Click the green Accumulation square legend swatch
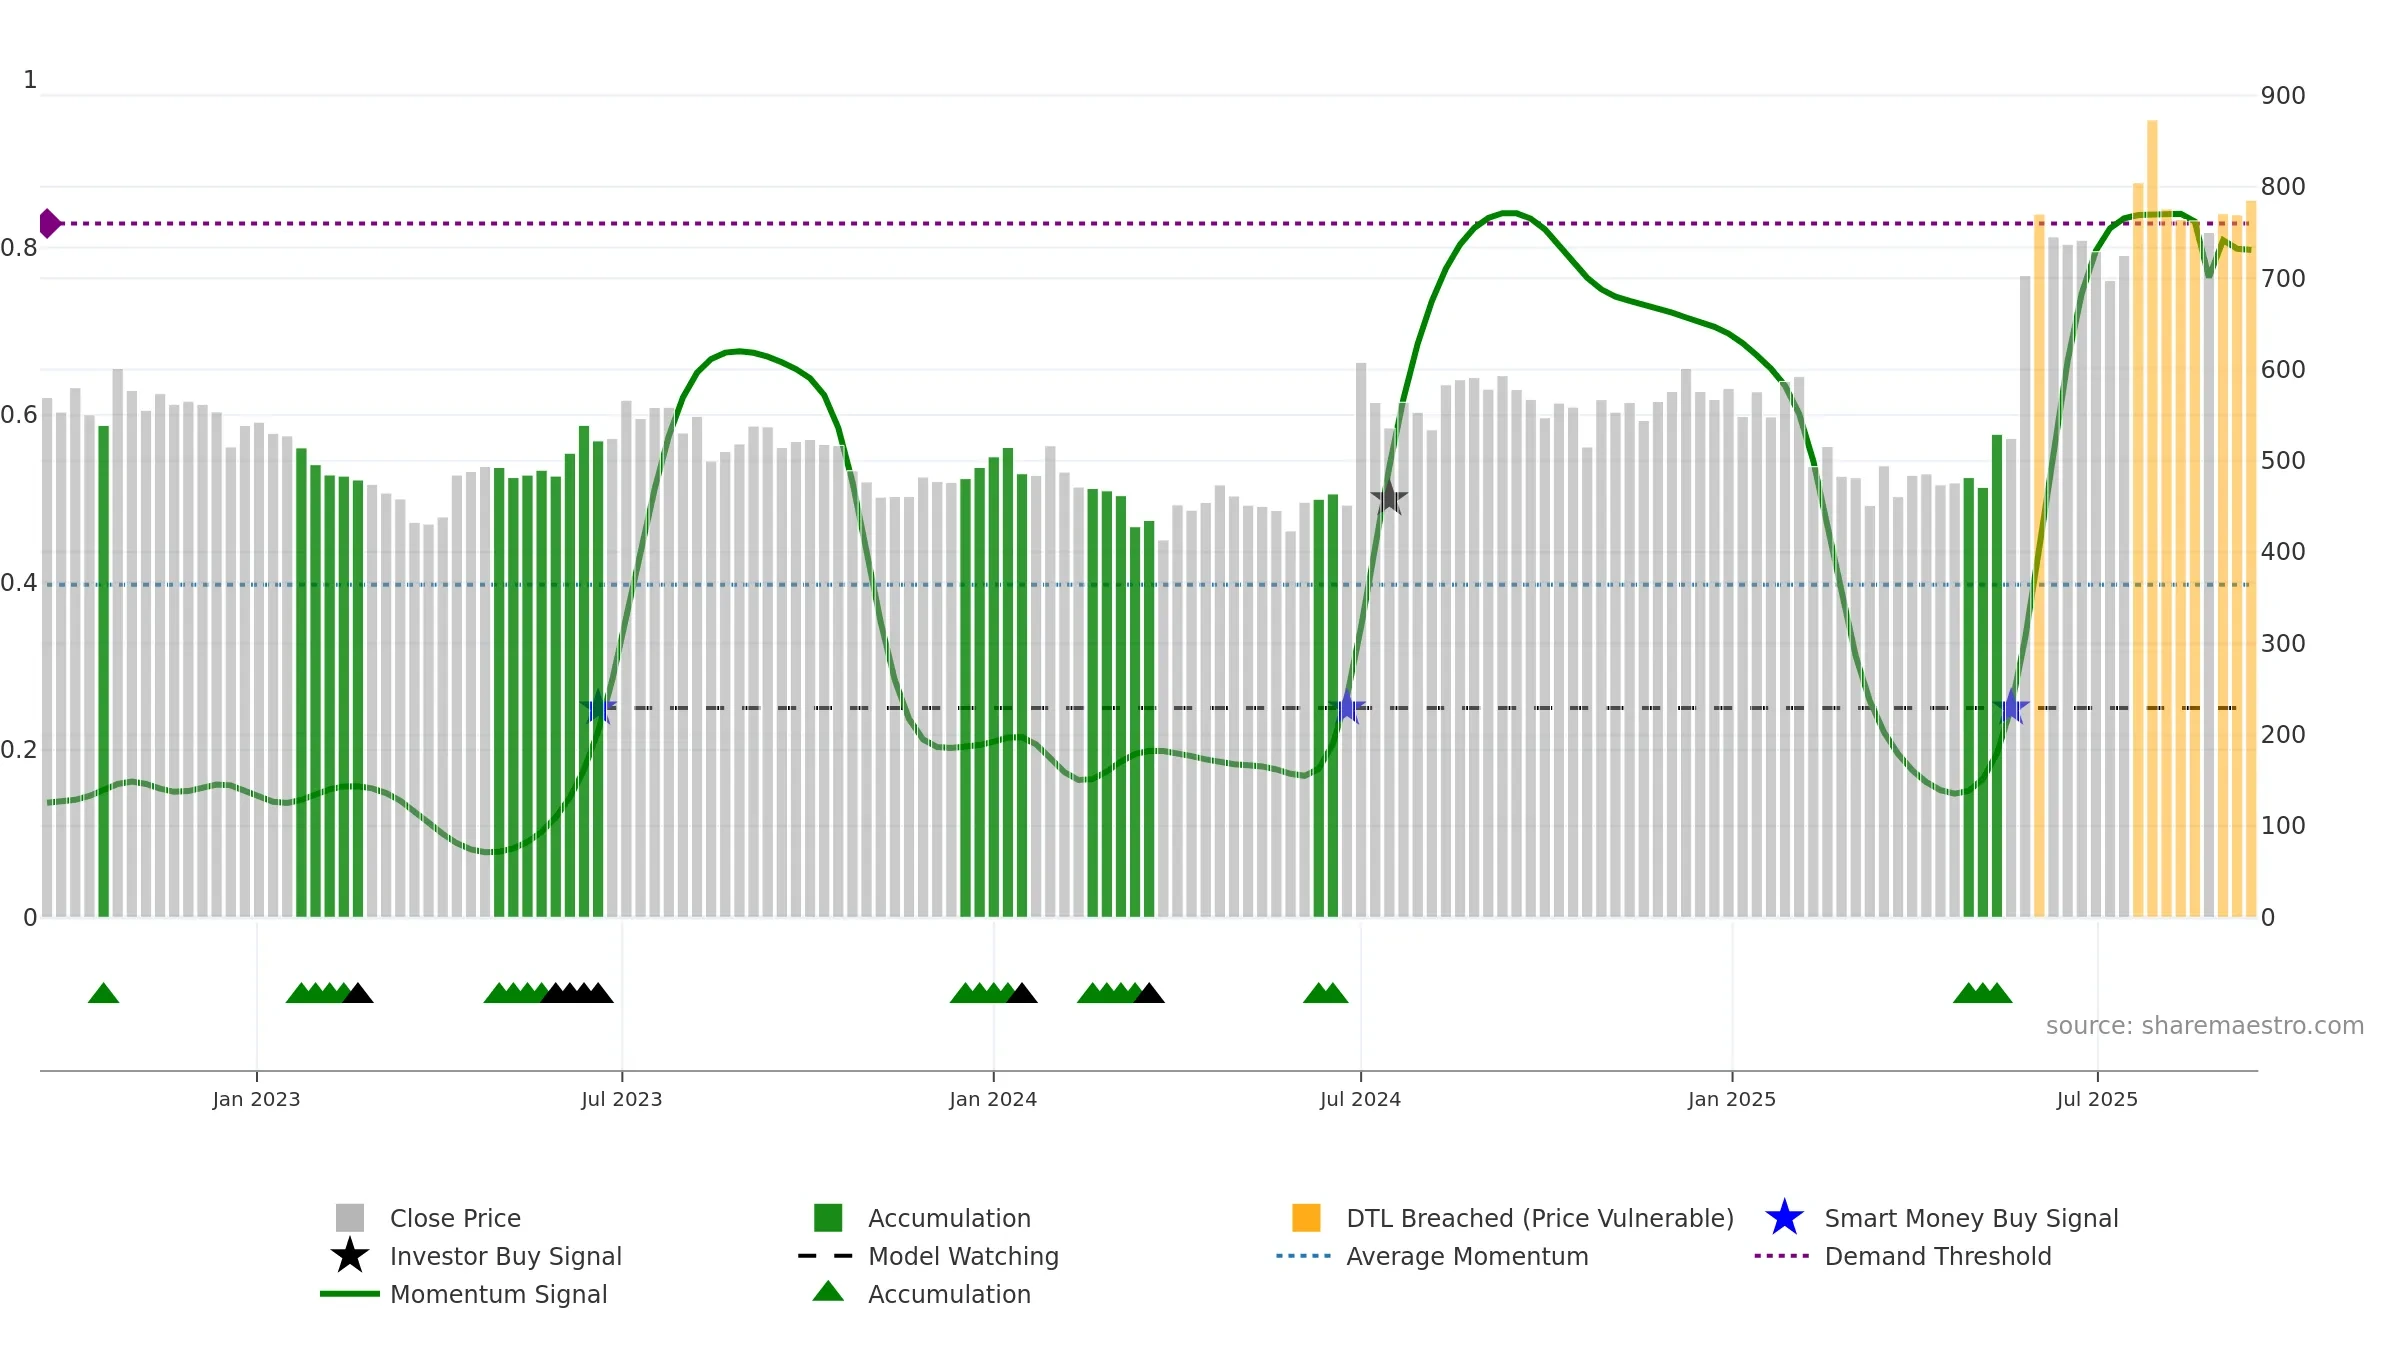The height and width of the screenshot is (1350, 2400). pyautogui.click(x=828, y=1218)
